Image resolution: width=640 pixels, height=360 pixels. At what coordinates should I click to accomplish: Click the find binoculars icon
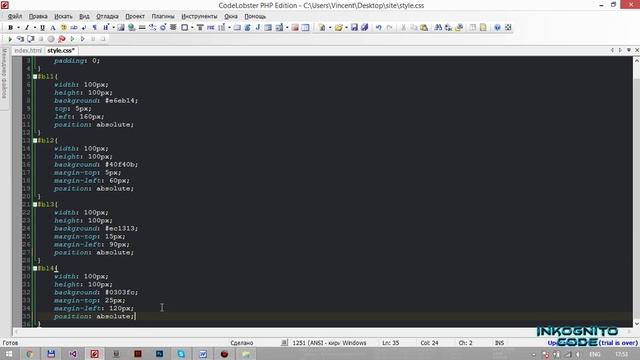[x=438, y=28]
